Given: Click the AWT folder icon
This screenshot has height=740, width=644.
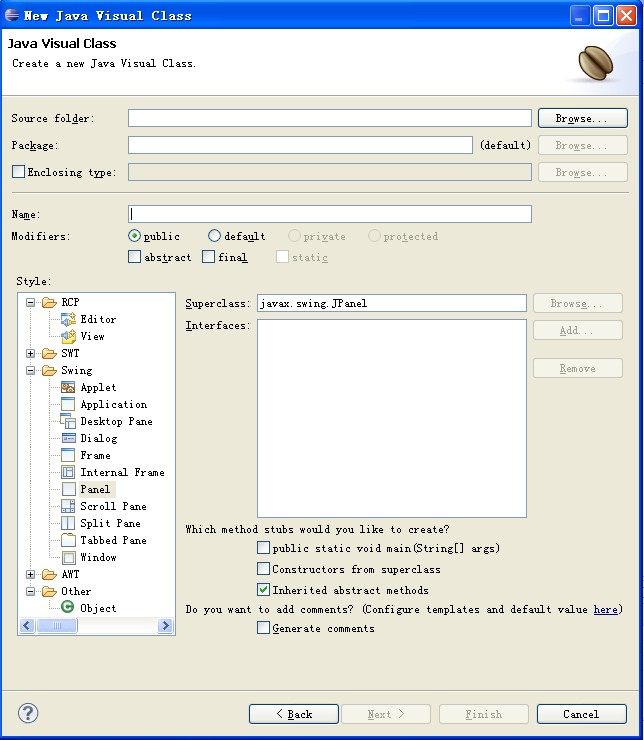Looking at the screenshot, I should click(x=49, y=574).
